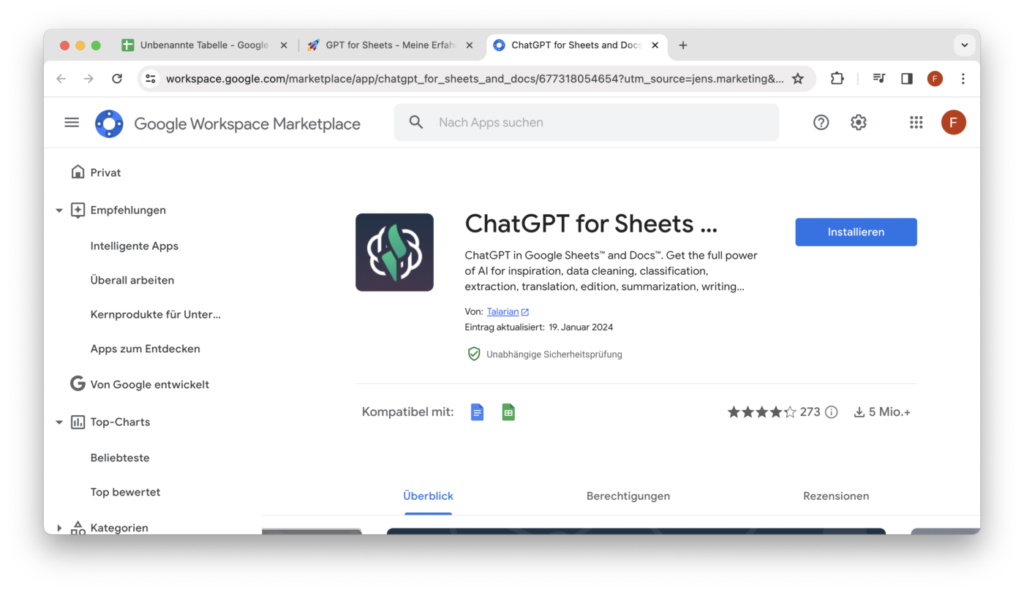
Task: Open the Chrome three-dot menu
Action: pos(963,78)
